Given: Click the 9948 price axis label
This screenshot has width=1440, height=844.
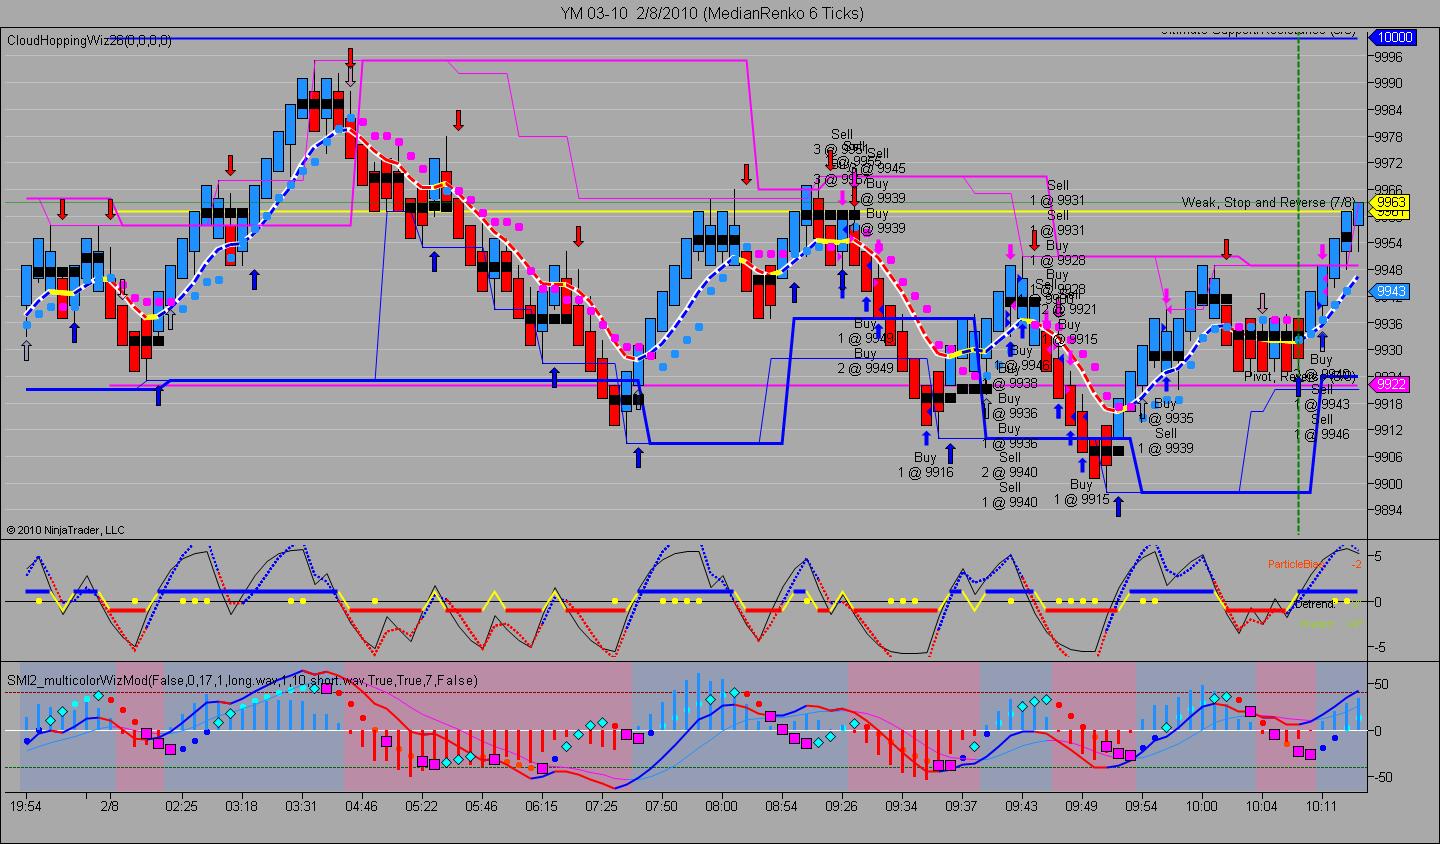Looking at the screenshot, I should point(1388,270).
